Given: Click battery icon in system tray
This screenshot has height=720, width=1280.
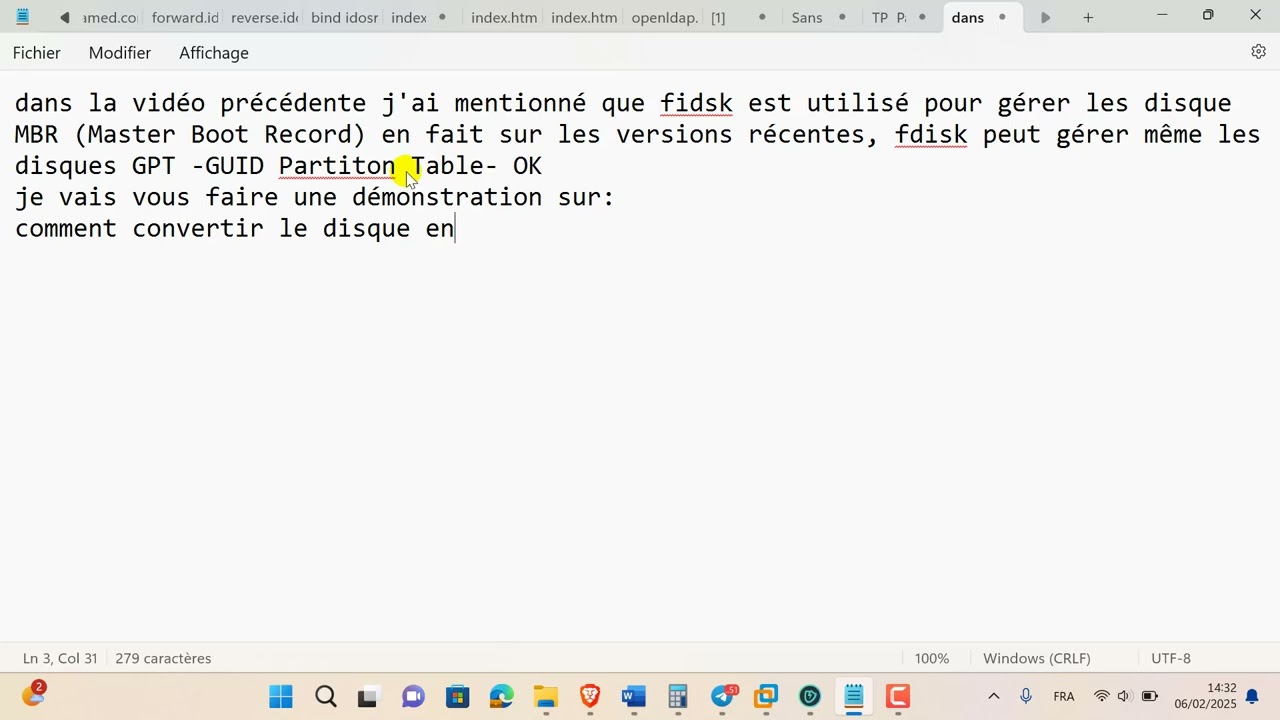Looking at the screenshot, I should (1149, 697).
